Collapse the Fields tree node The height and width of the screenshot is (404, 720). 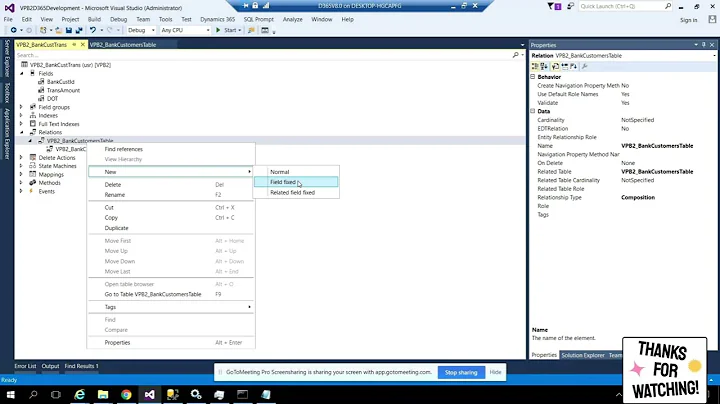22,73
